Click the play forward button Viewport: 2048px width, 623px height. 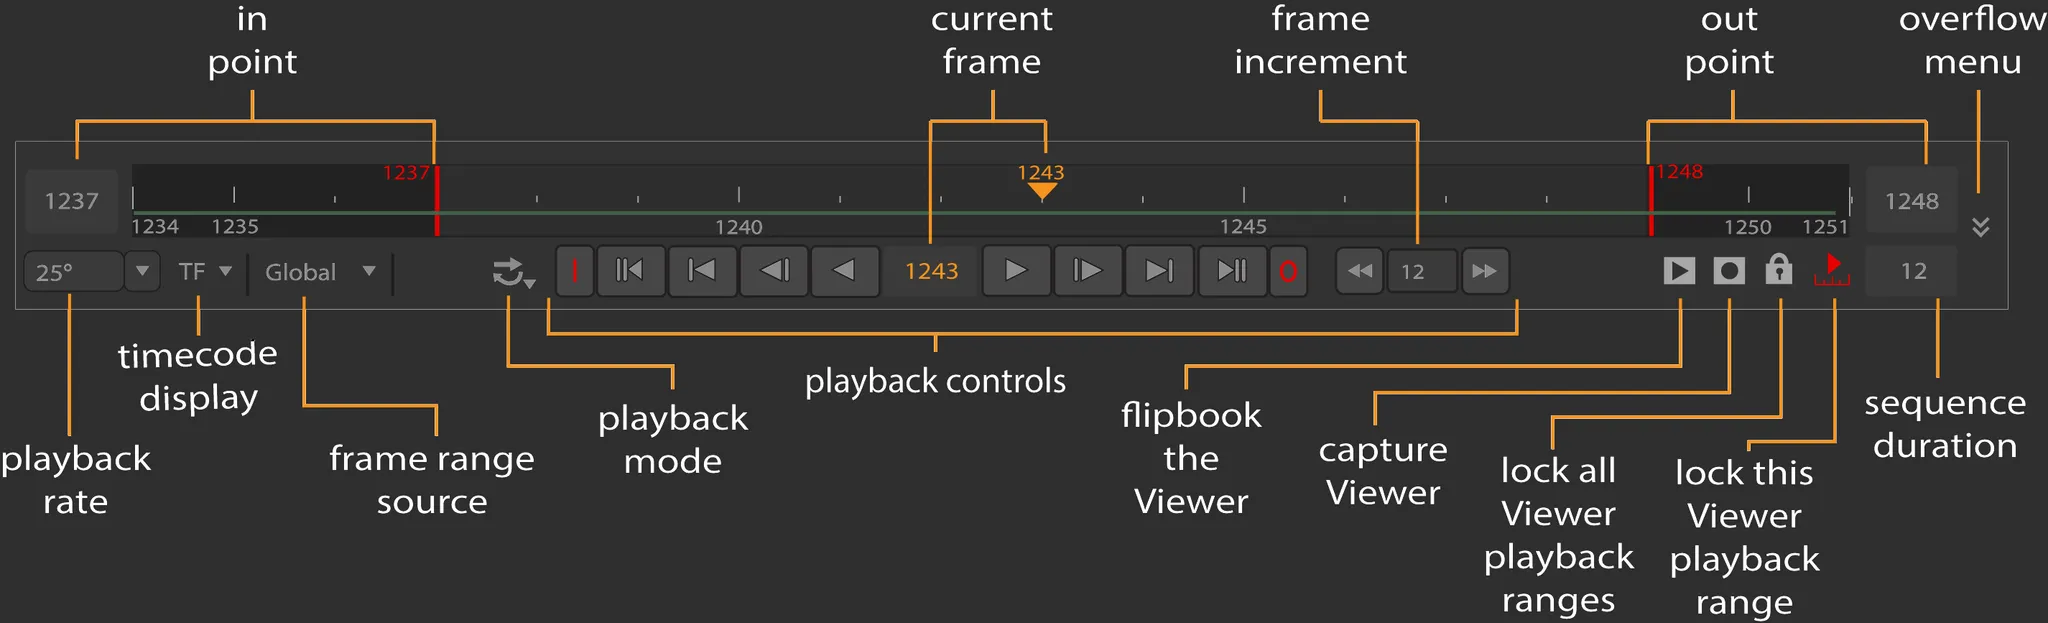1016,271
